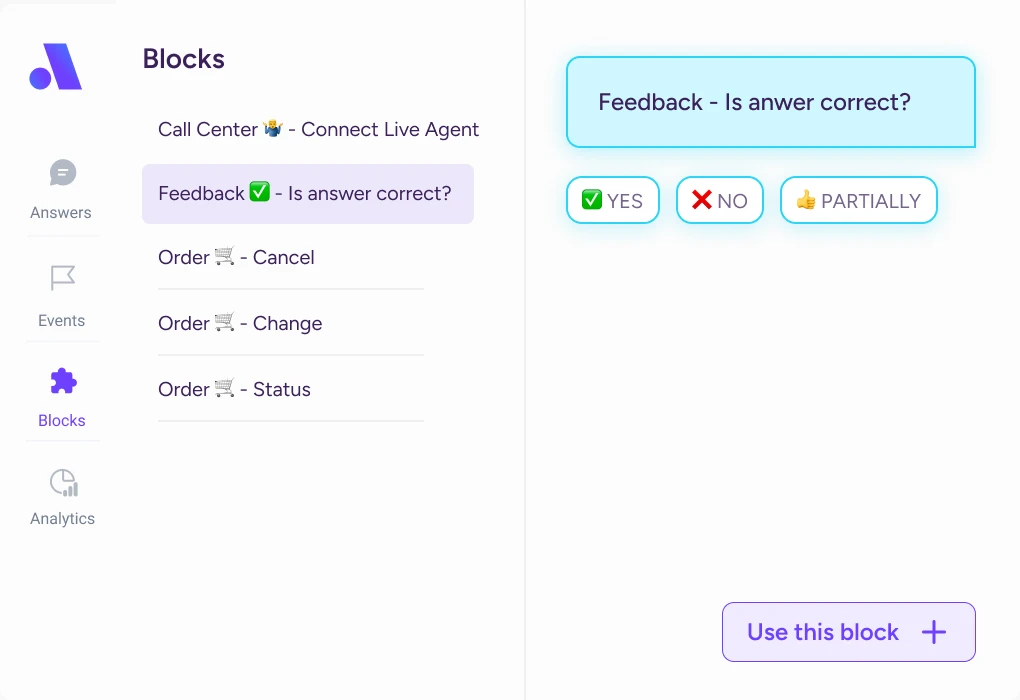Open the Answers chat bubble icon
Image resolution: width=1020 pixels, height=700 pixels.
coord(63,173)
